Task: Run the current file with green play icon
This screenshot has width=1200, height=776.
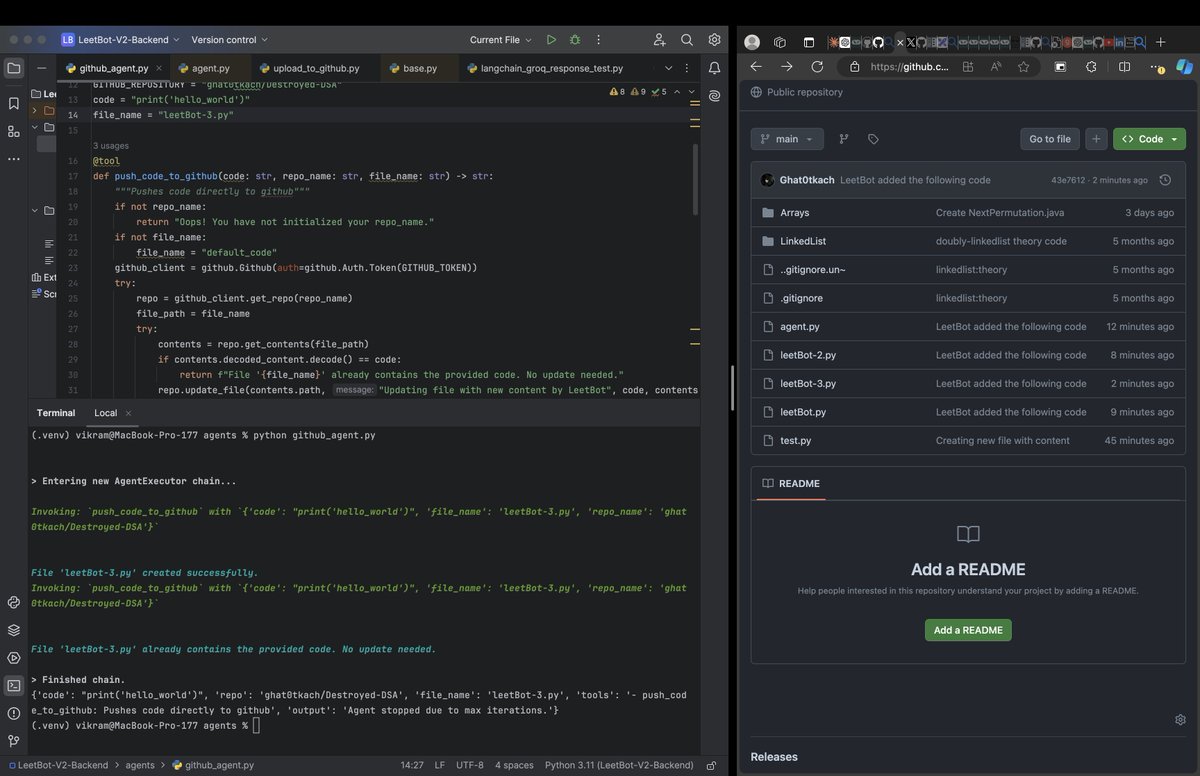Action: pyautogui.click(x=551, y=40)
